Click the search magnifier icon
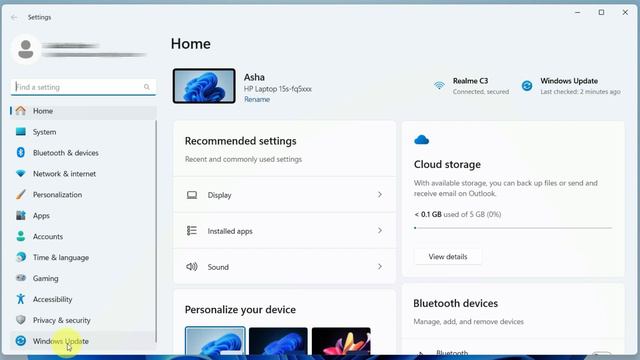The height and width of the screenshot is (360, 640). pyautogui.click(x=147, y=87)
